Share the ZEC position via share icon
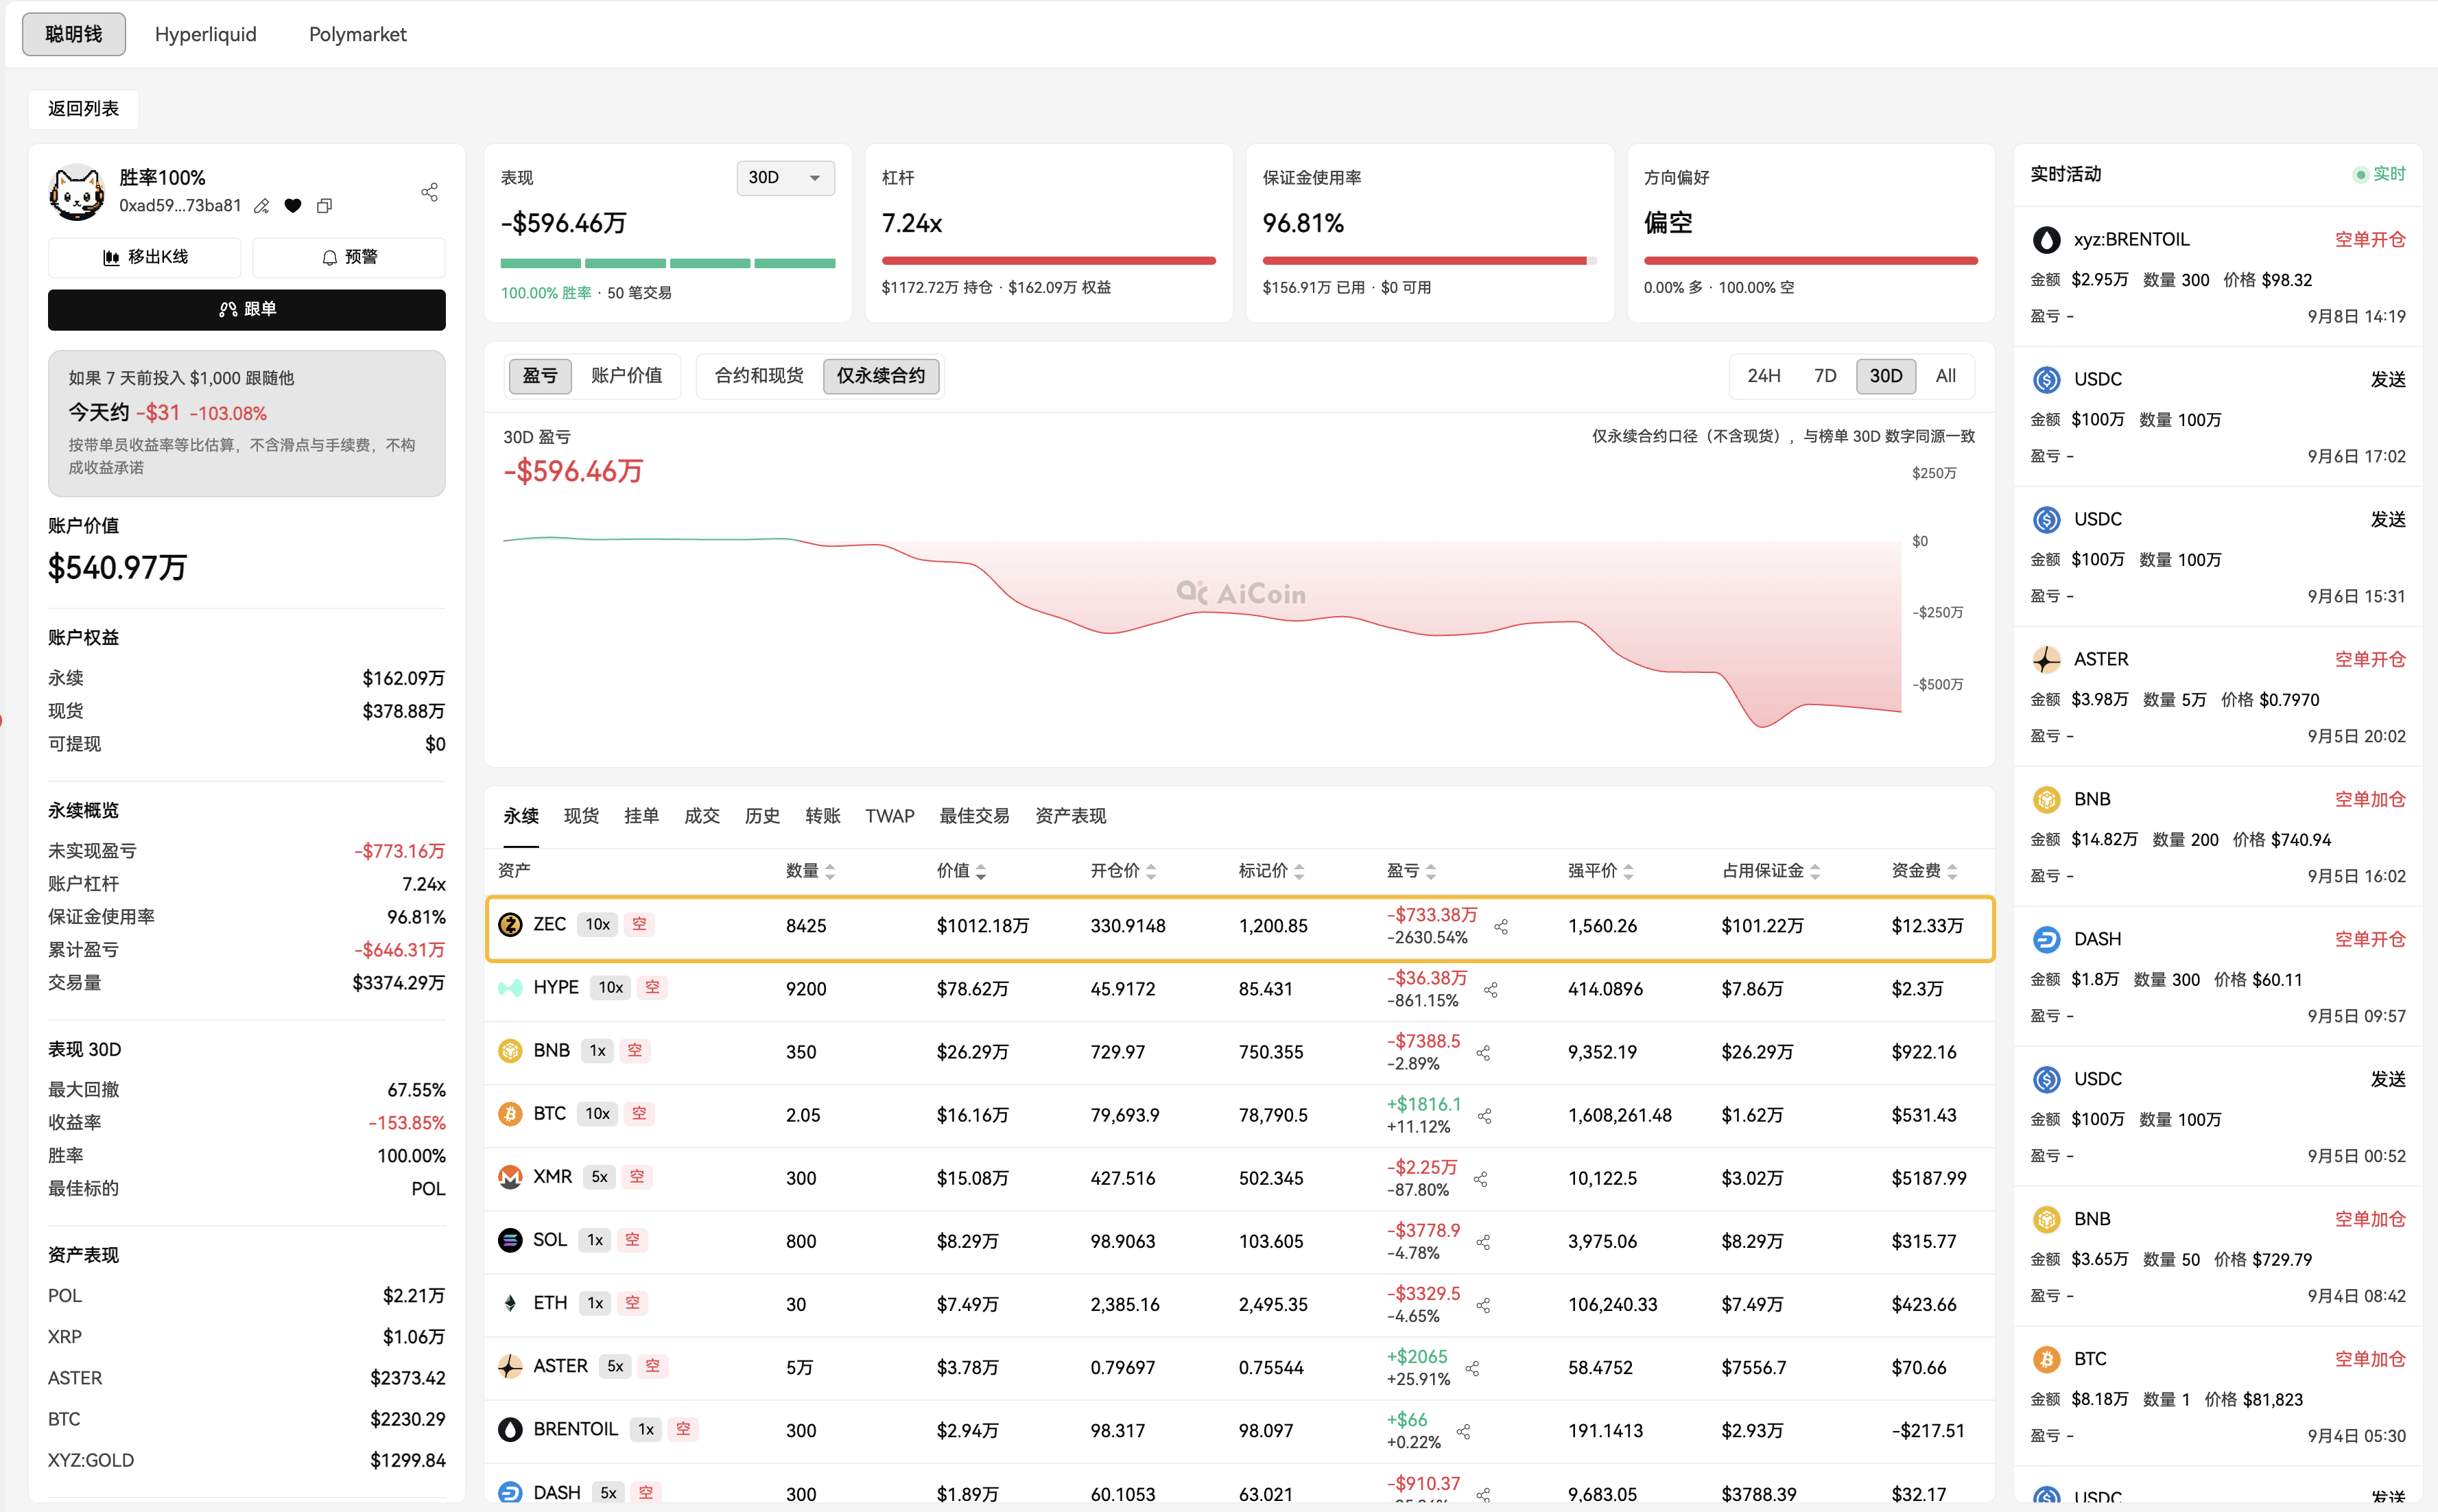This screenshot has height=1512, width=2438. [x=1501, y=927]
